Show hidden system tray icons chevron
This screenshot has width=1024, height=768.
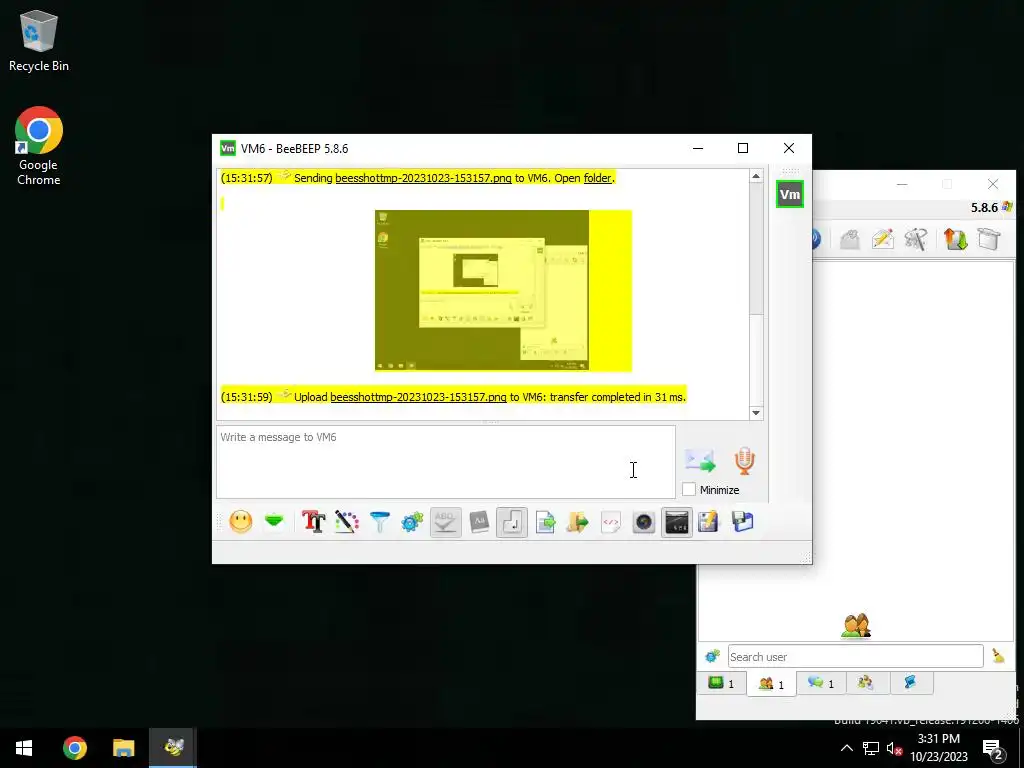pos(846,748)
